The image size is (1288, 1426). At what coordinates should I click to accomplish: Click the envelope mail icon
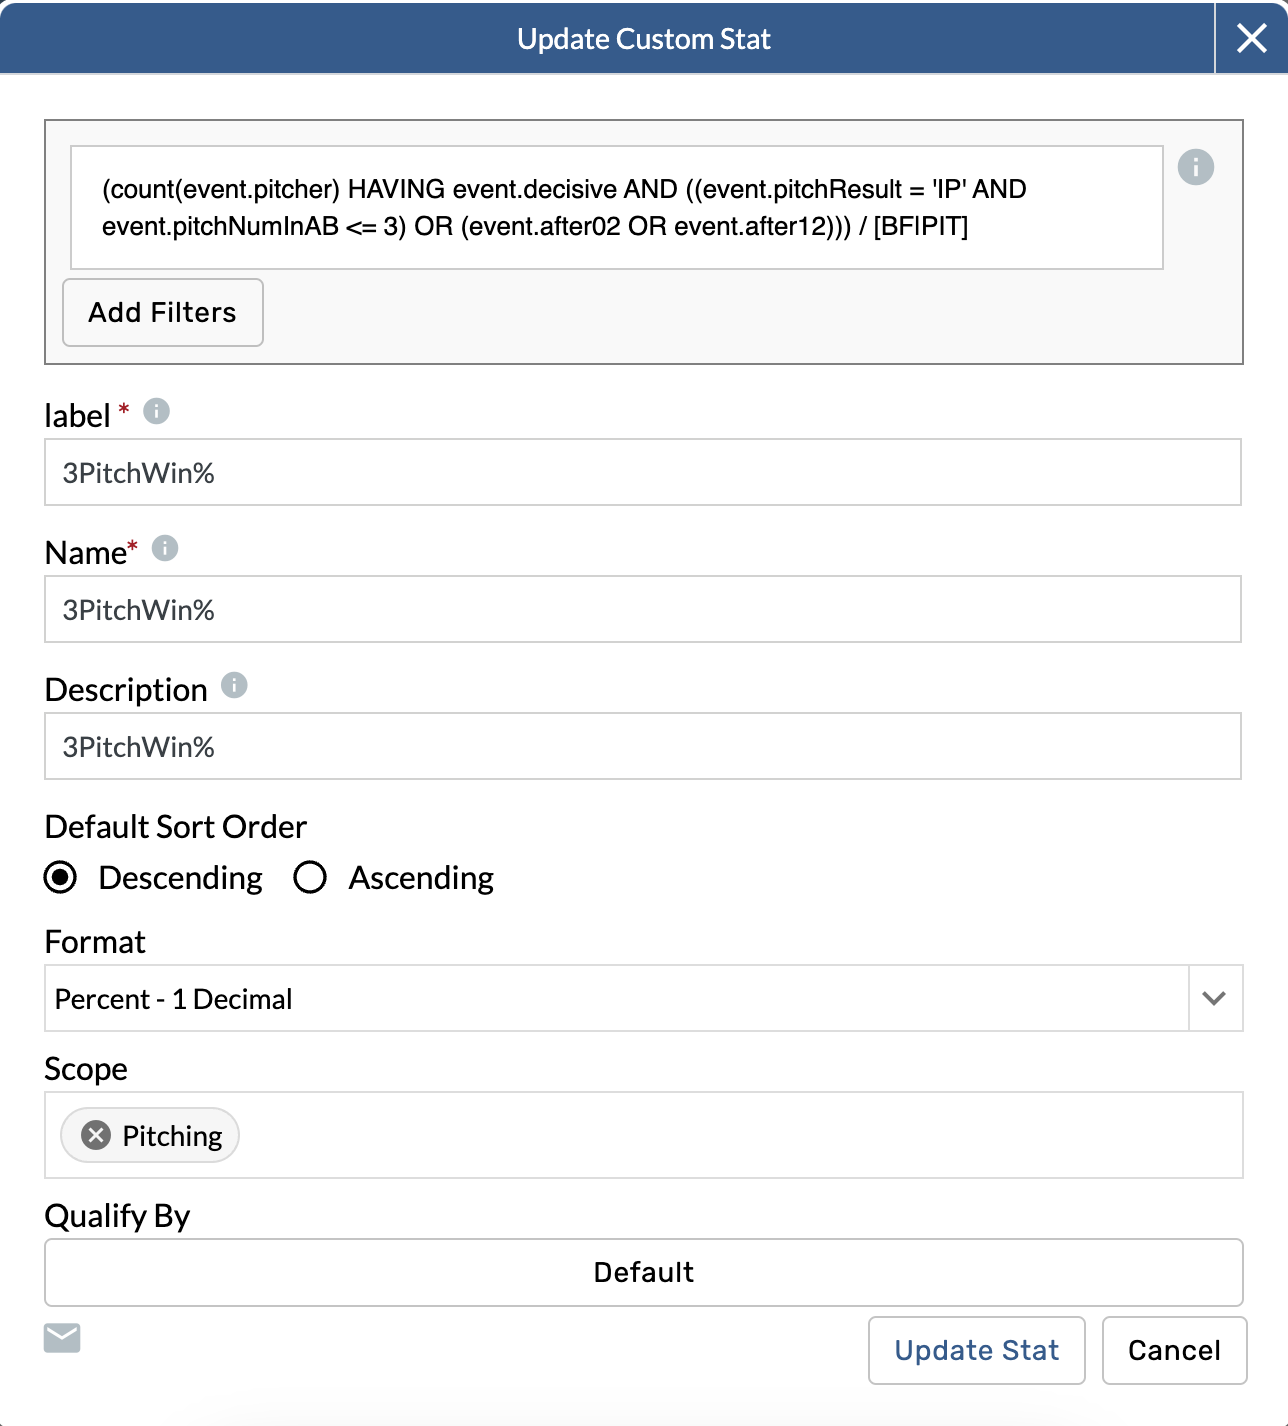(x=62, y=1338)
